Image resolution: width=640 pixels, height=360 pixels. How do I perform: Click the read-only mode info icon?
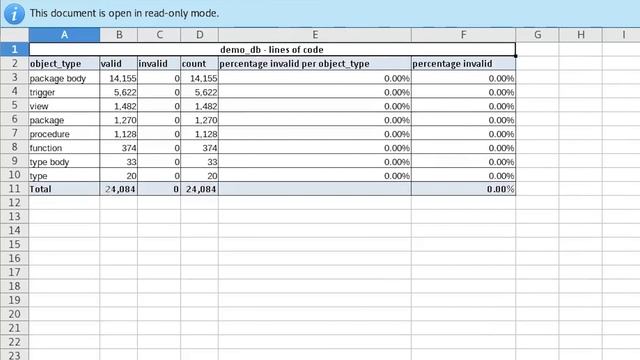point(14,13)
